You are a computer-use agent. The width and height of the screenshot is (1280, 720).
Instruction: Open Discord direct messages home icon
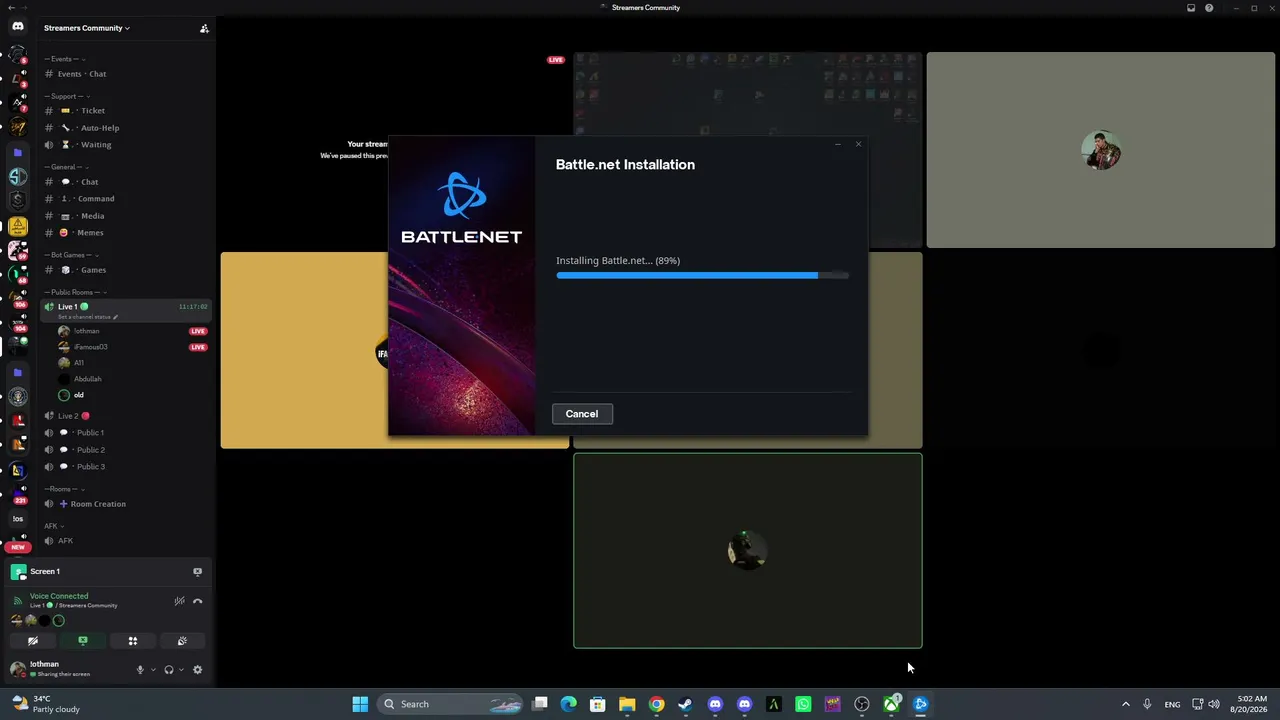point(17,27)
